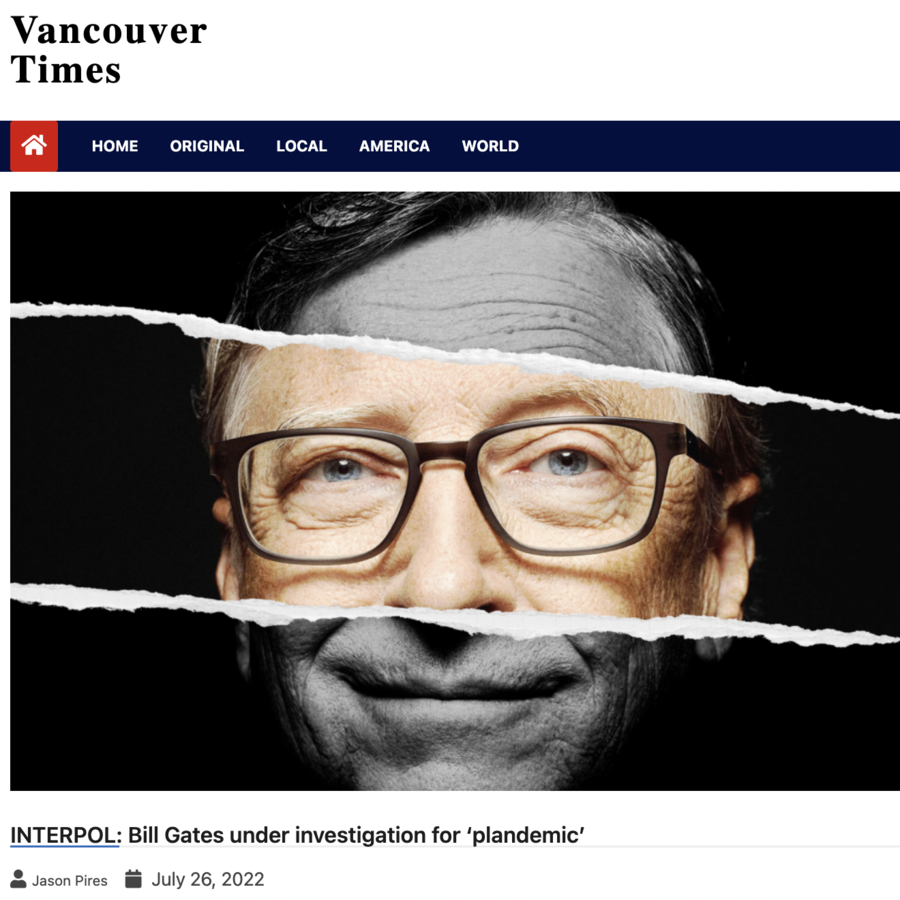Open the AMERICA section
The height and width of the screenshot is (900, 900).
point(394,146)
